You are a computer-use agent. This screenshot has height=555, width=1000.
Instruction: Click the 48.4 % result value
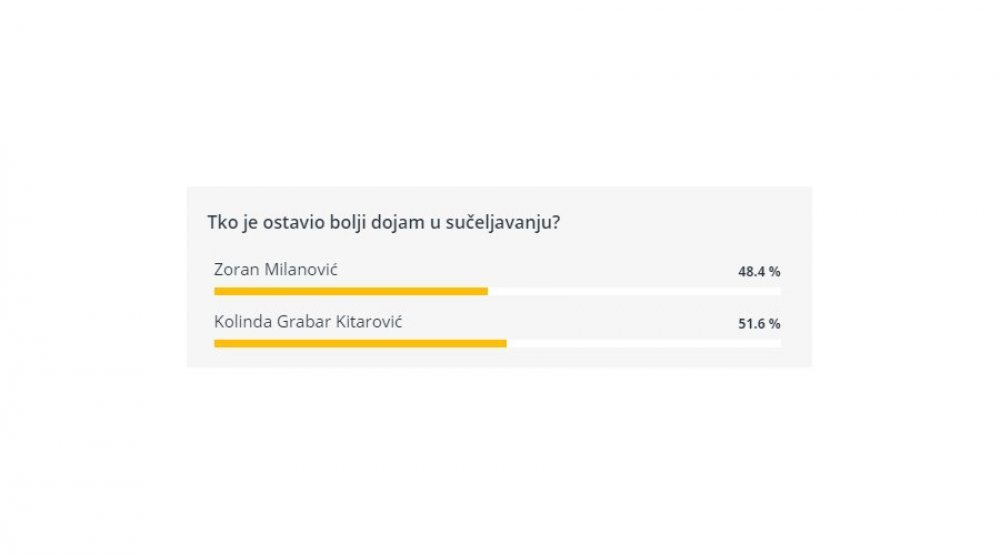point(759,271)
